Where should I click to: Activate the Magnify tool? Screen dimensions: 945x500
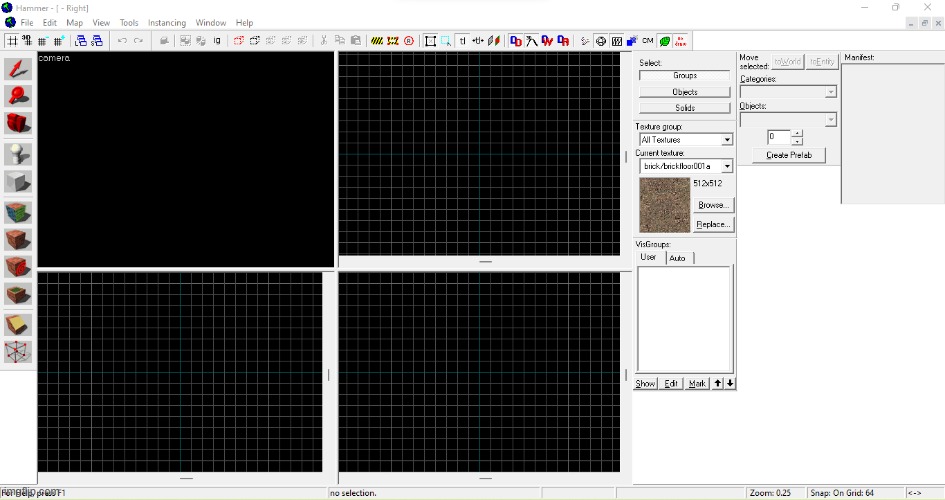pyautogui.click(x=18, y=96)
